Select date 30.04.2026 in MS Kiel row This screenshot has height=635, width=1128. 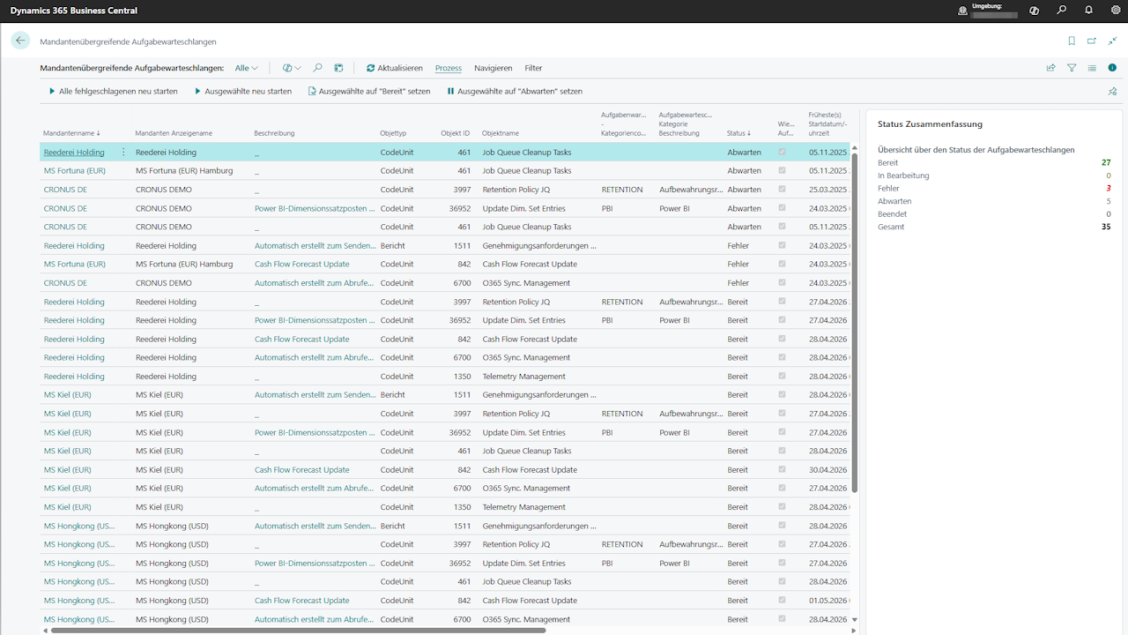coord(827,470)
